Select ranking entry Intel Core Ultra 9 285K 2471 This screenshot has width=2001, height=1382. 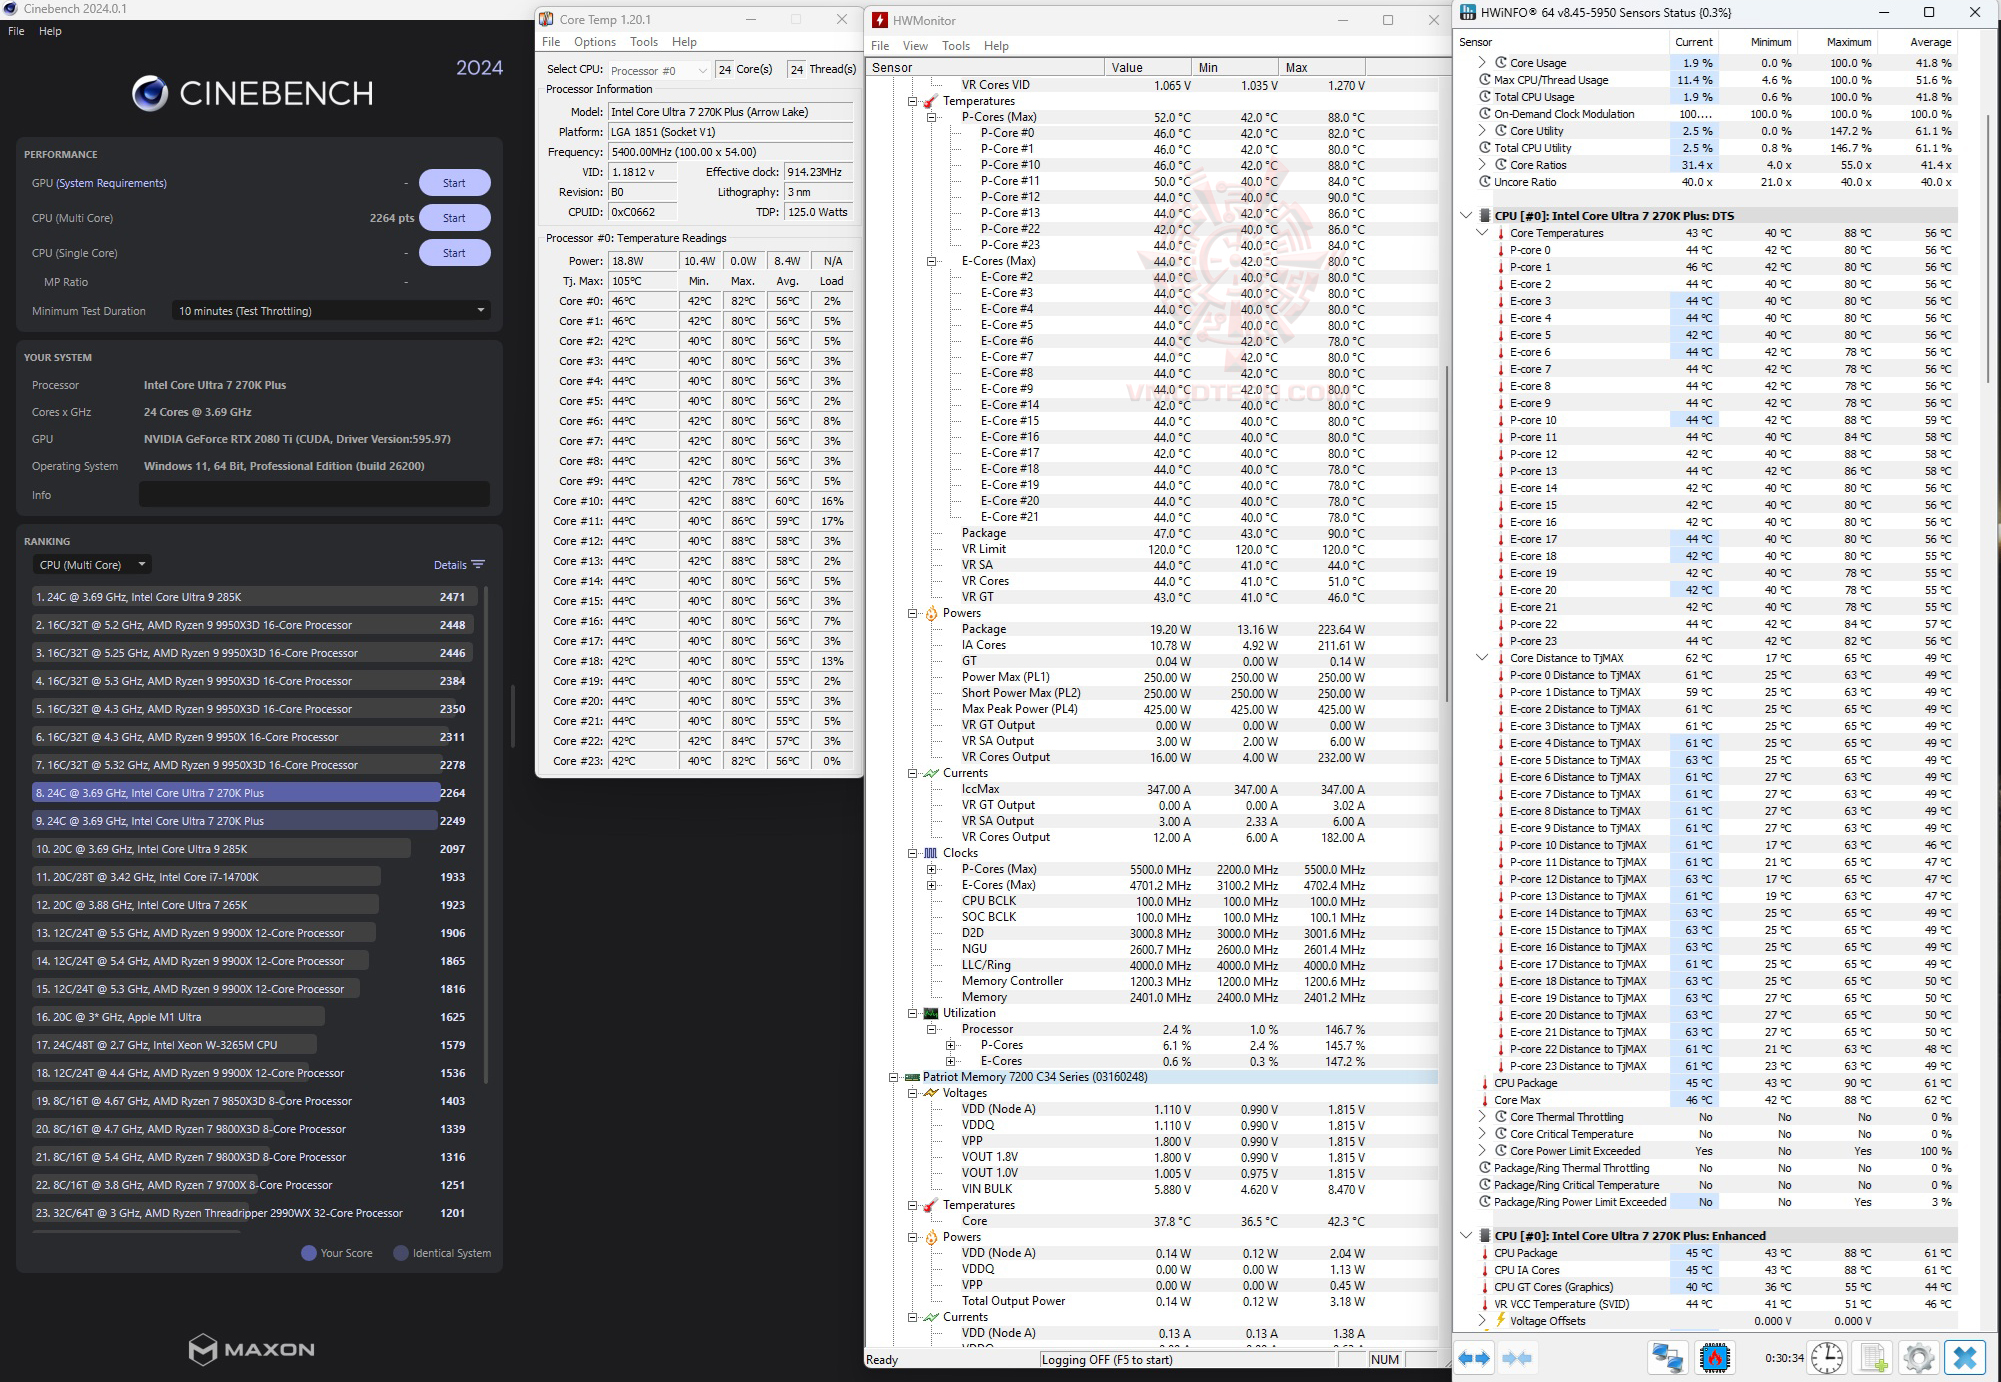pos(253,597)
